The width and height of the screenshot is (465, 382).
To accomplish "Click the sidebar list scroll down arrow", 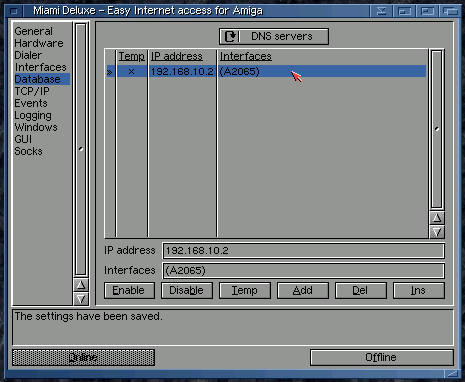I will click(x=81, y=299).
